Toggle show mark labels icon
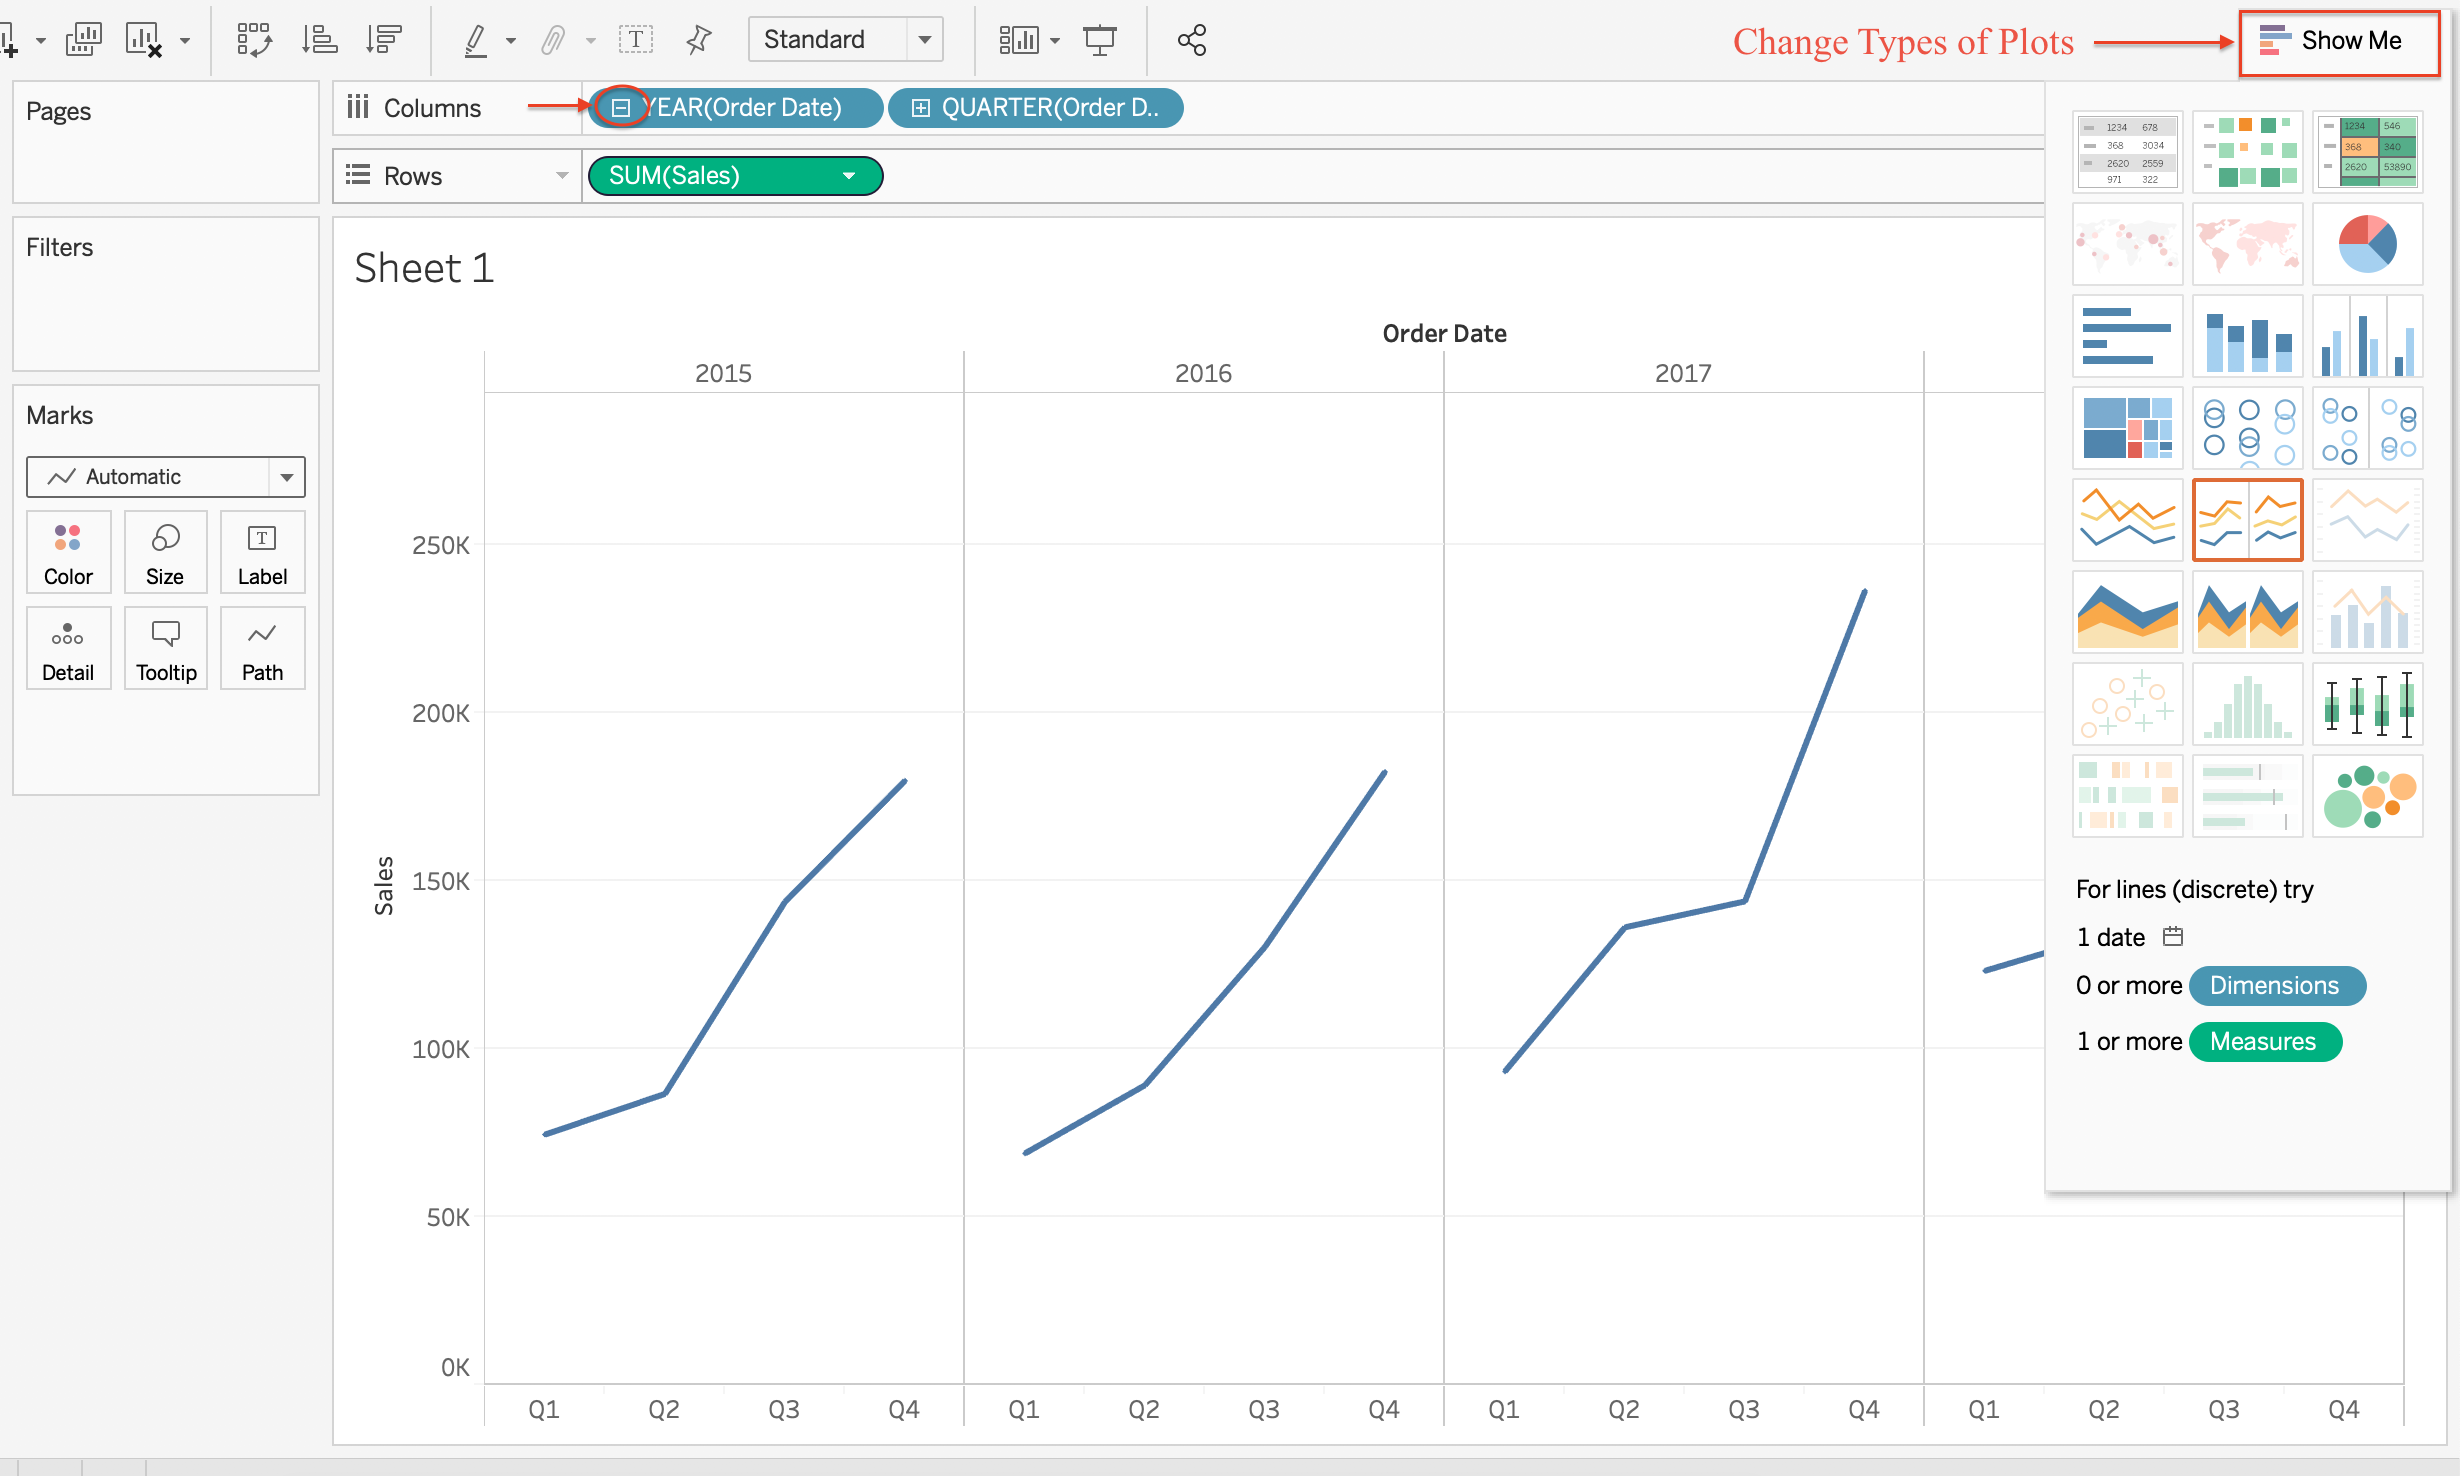2460x1476 pixels. [635, 40]
